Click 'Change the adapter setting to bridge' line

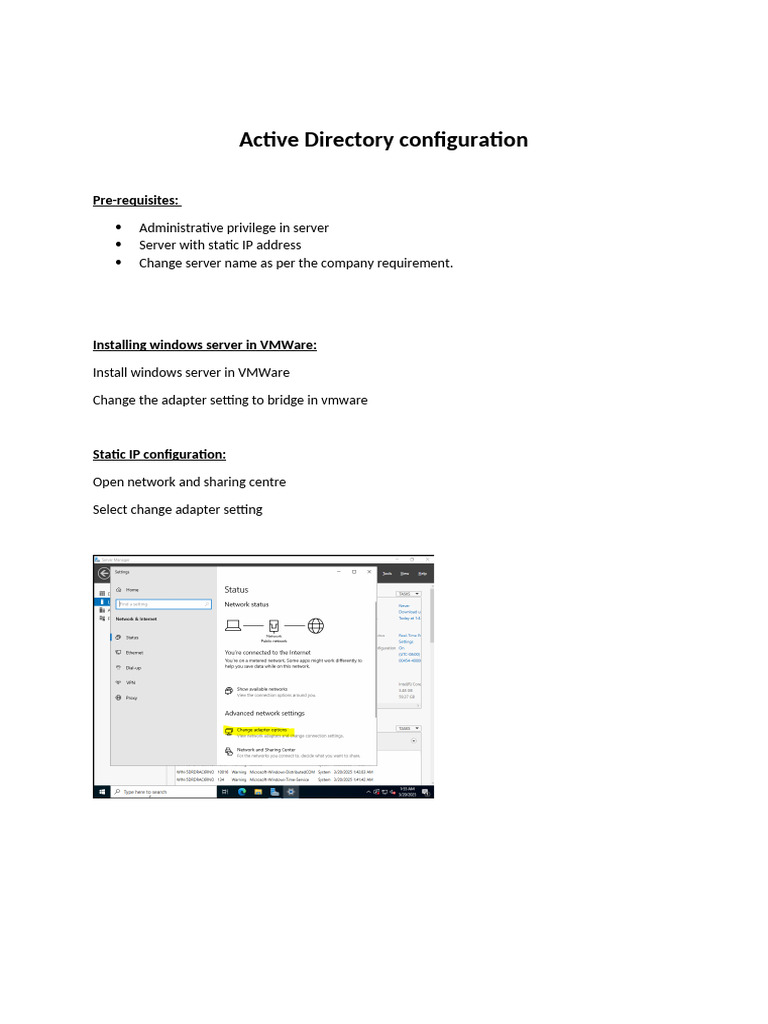click(x=230, y=400)
